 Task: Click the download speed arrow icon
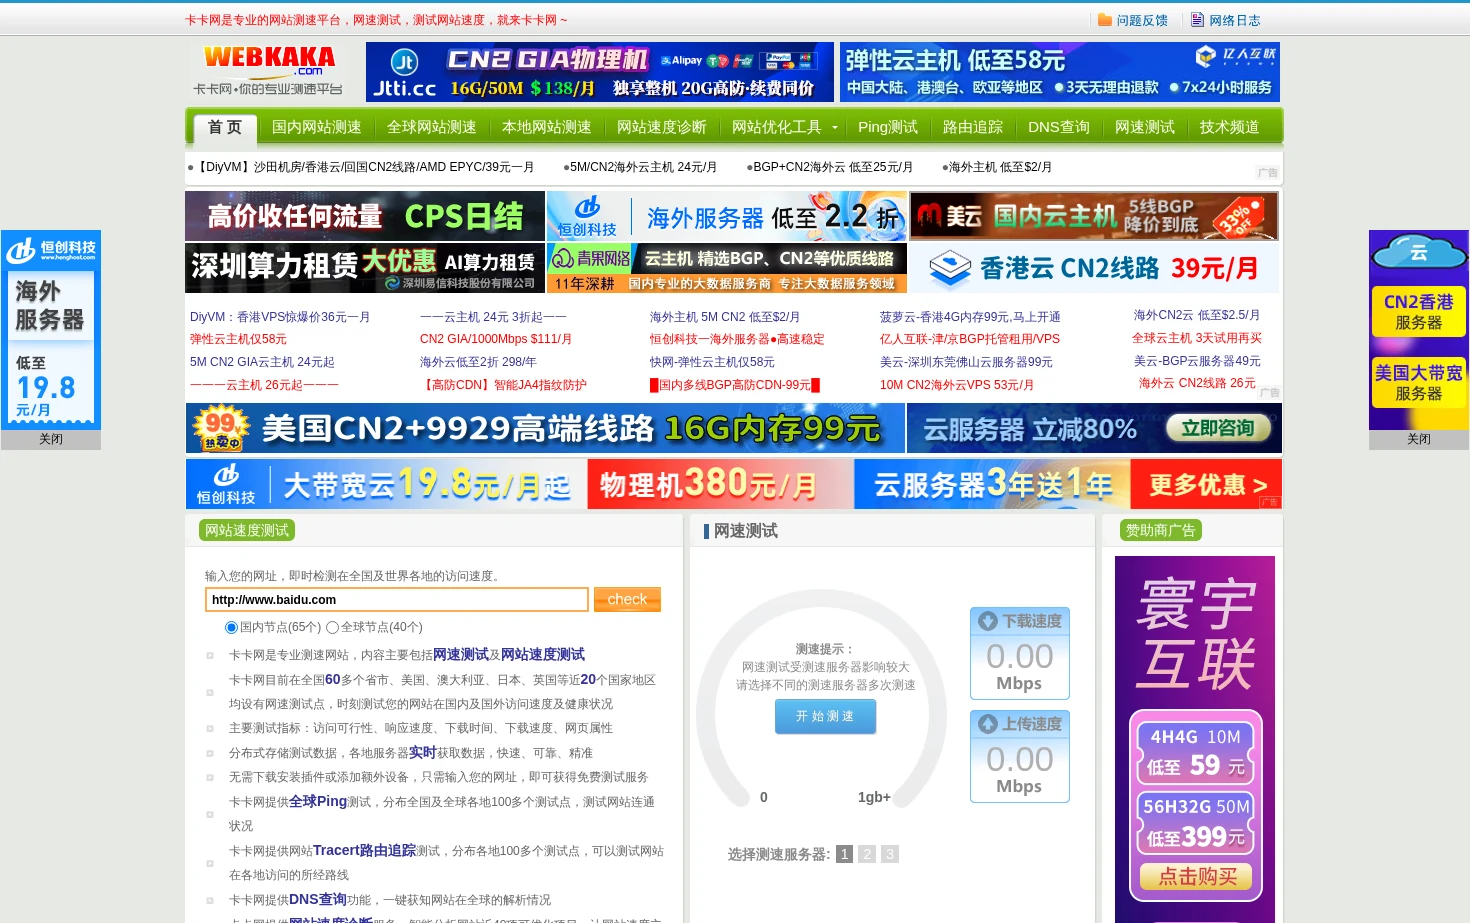point(987,621)
